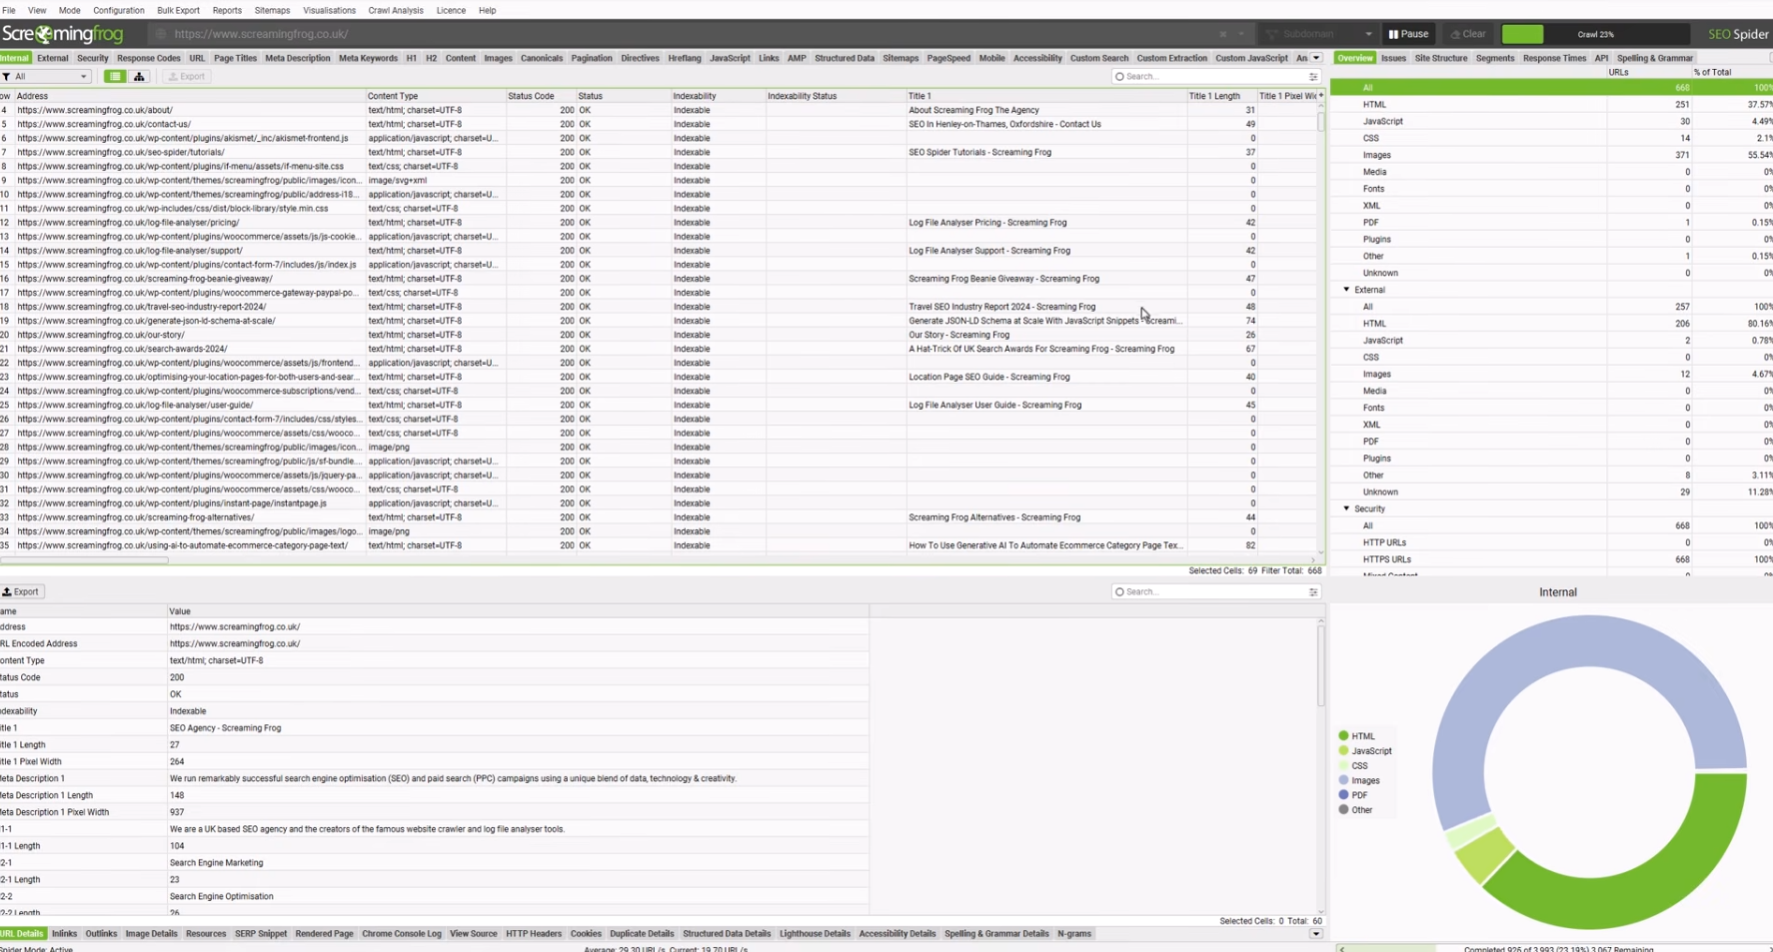Click the Screaming Frog logo

pyautogui.click(x=62, y=34)
